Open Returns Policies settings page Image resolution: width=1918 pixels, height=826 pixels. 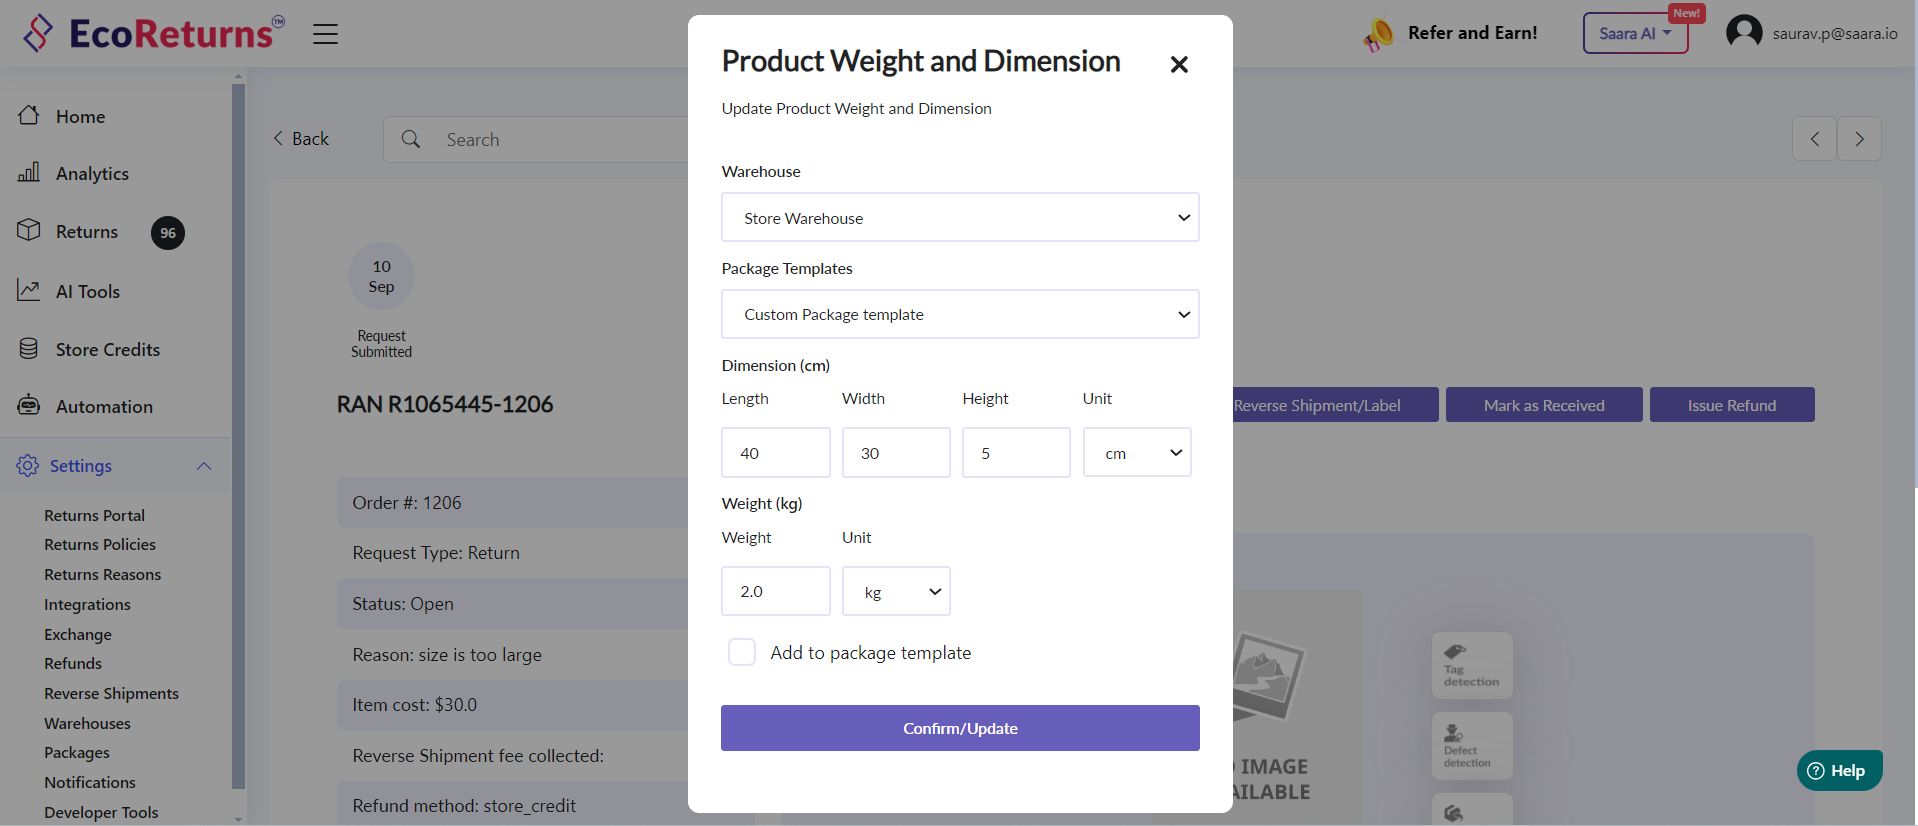(100, 545)
